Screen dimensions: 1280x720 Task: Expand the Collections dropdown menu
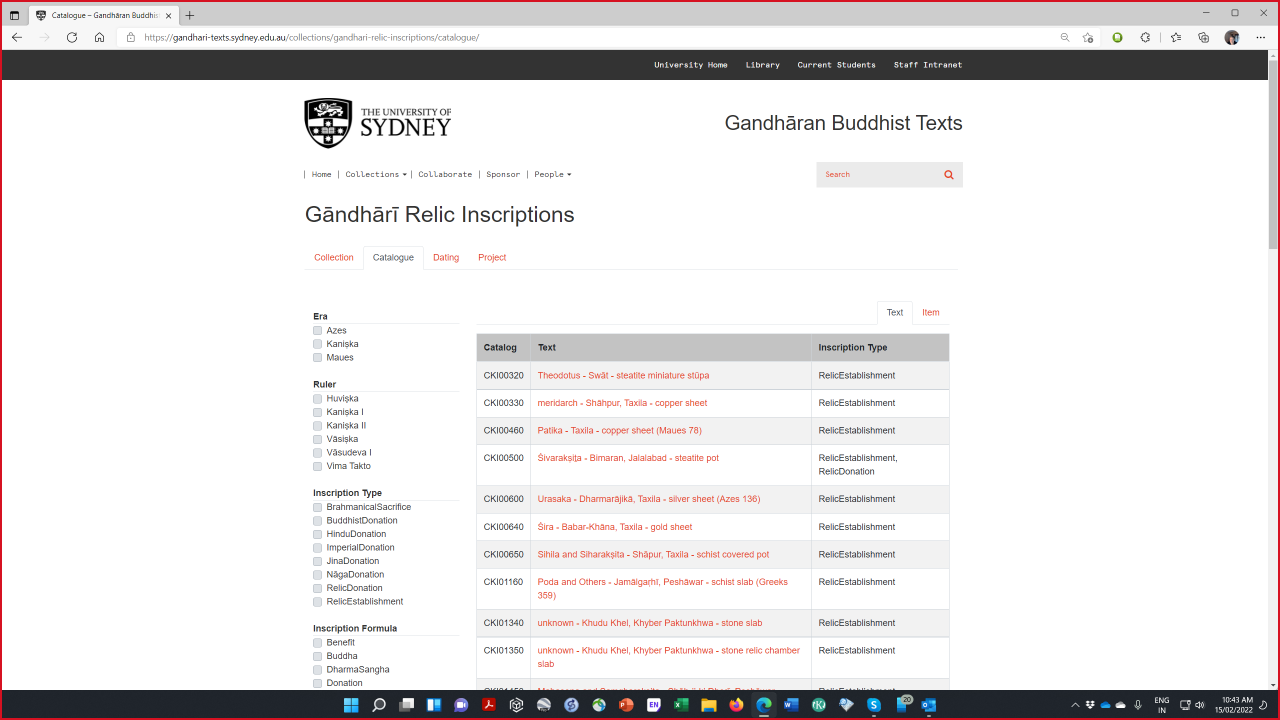375,175
